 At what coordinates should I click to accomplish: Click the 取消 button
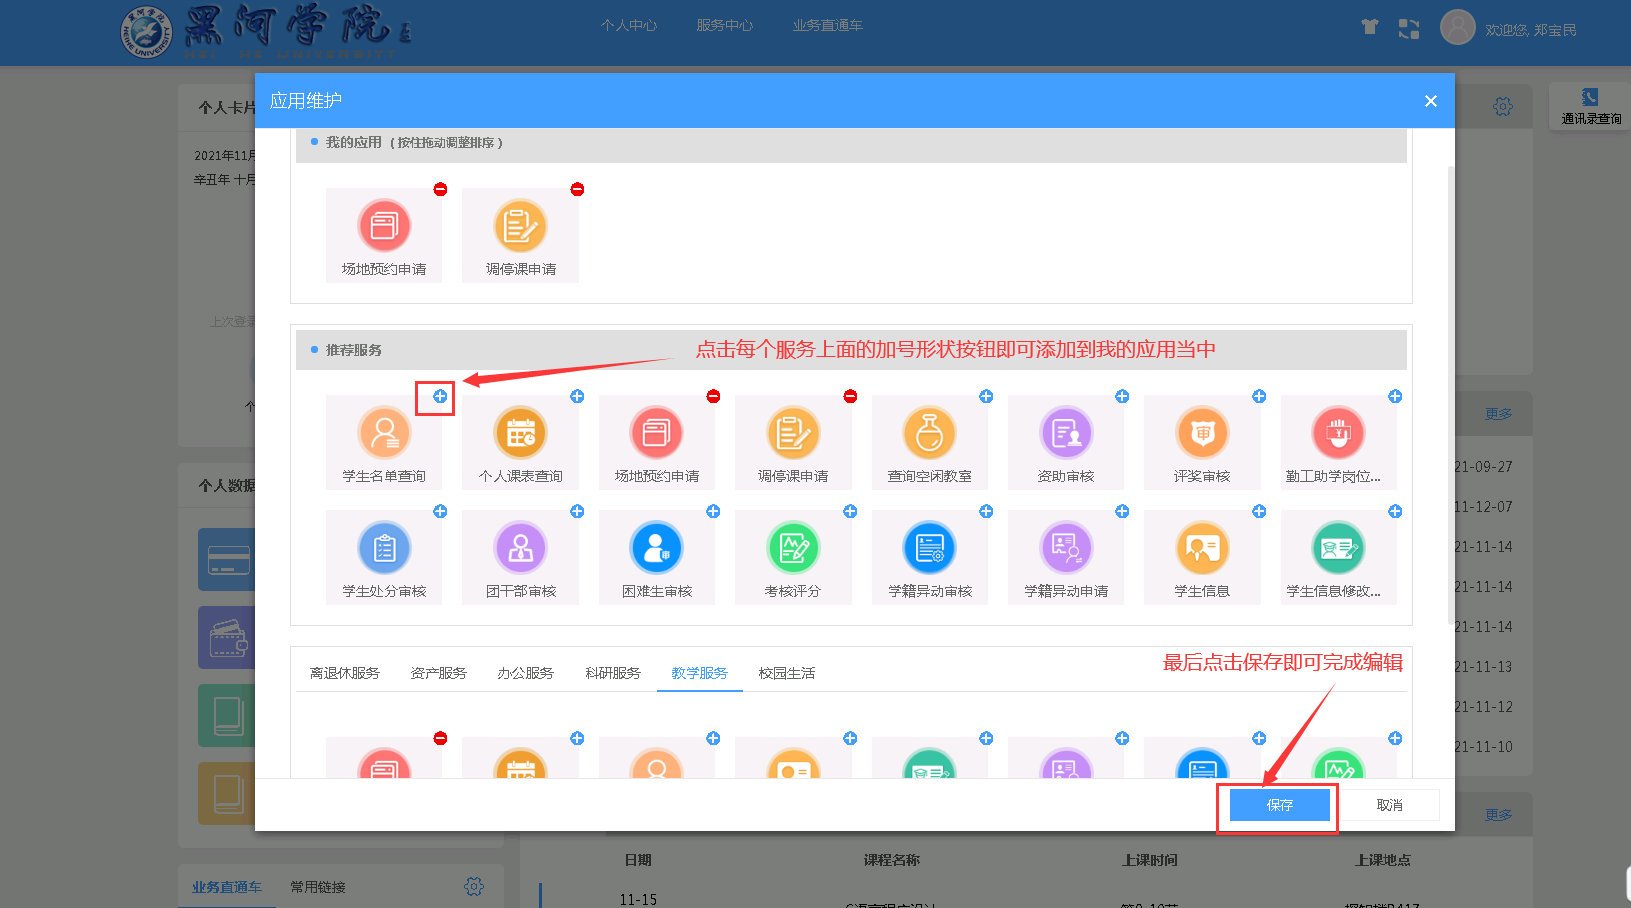point(1390,805)
